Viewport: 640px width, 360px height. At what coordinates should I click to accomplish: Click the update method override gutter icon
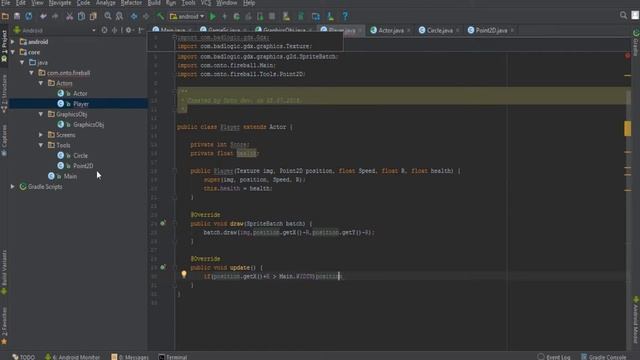(x=163, y=267)
